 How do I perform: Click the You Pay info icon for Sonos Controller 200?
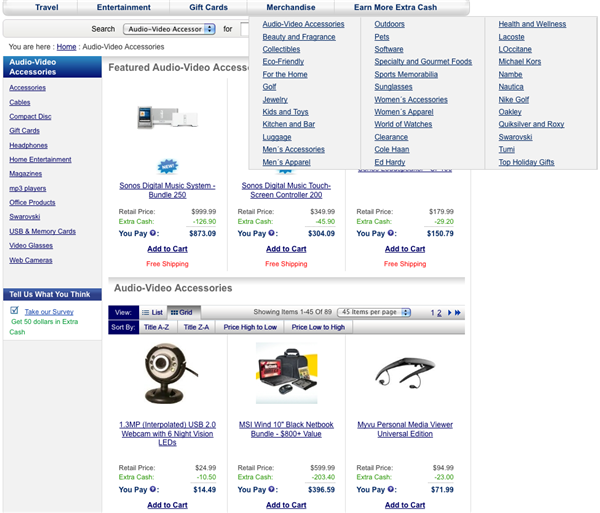(271, 233)
